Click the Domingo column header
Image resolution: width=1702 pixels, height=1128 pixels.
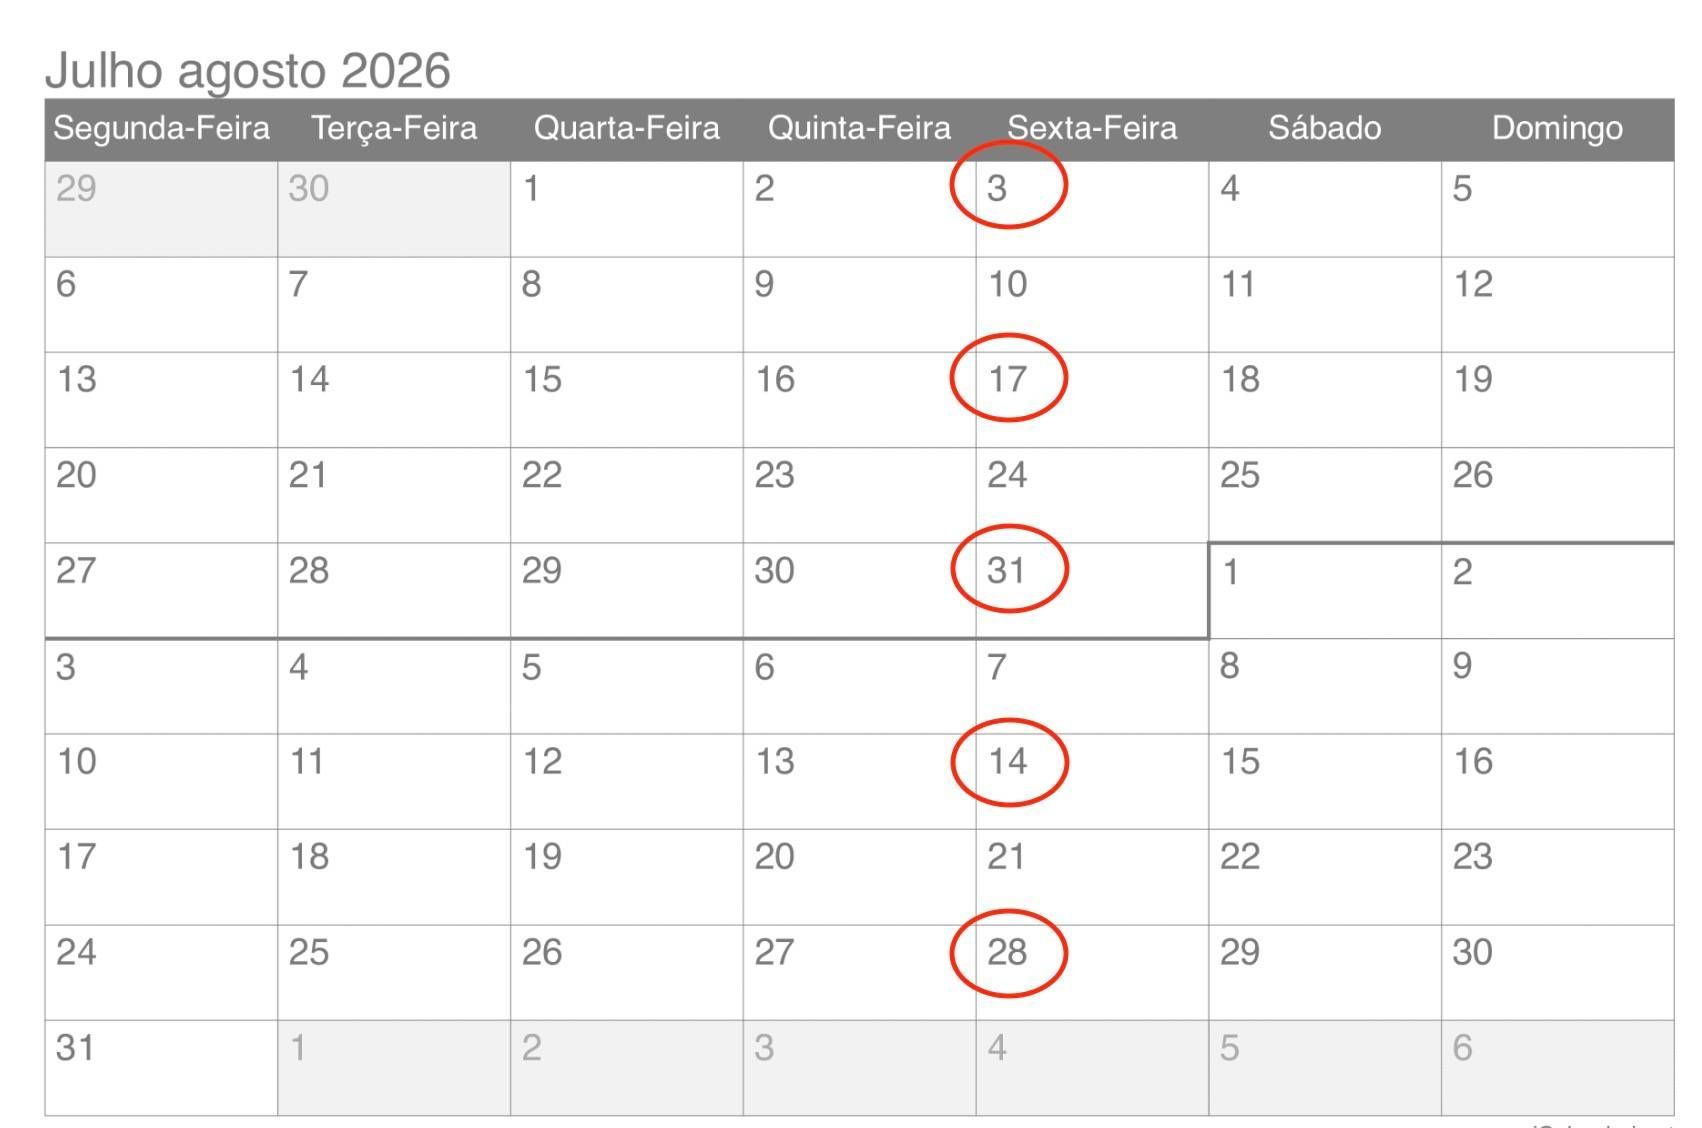click(1557, 128)
